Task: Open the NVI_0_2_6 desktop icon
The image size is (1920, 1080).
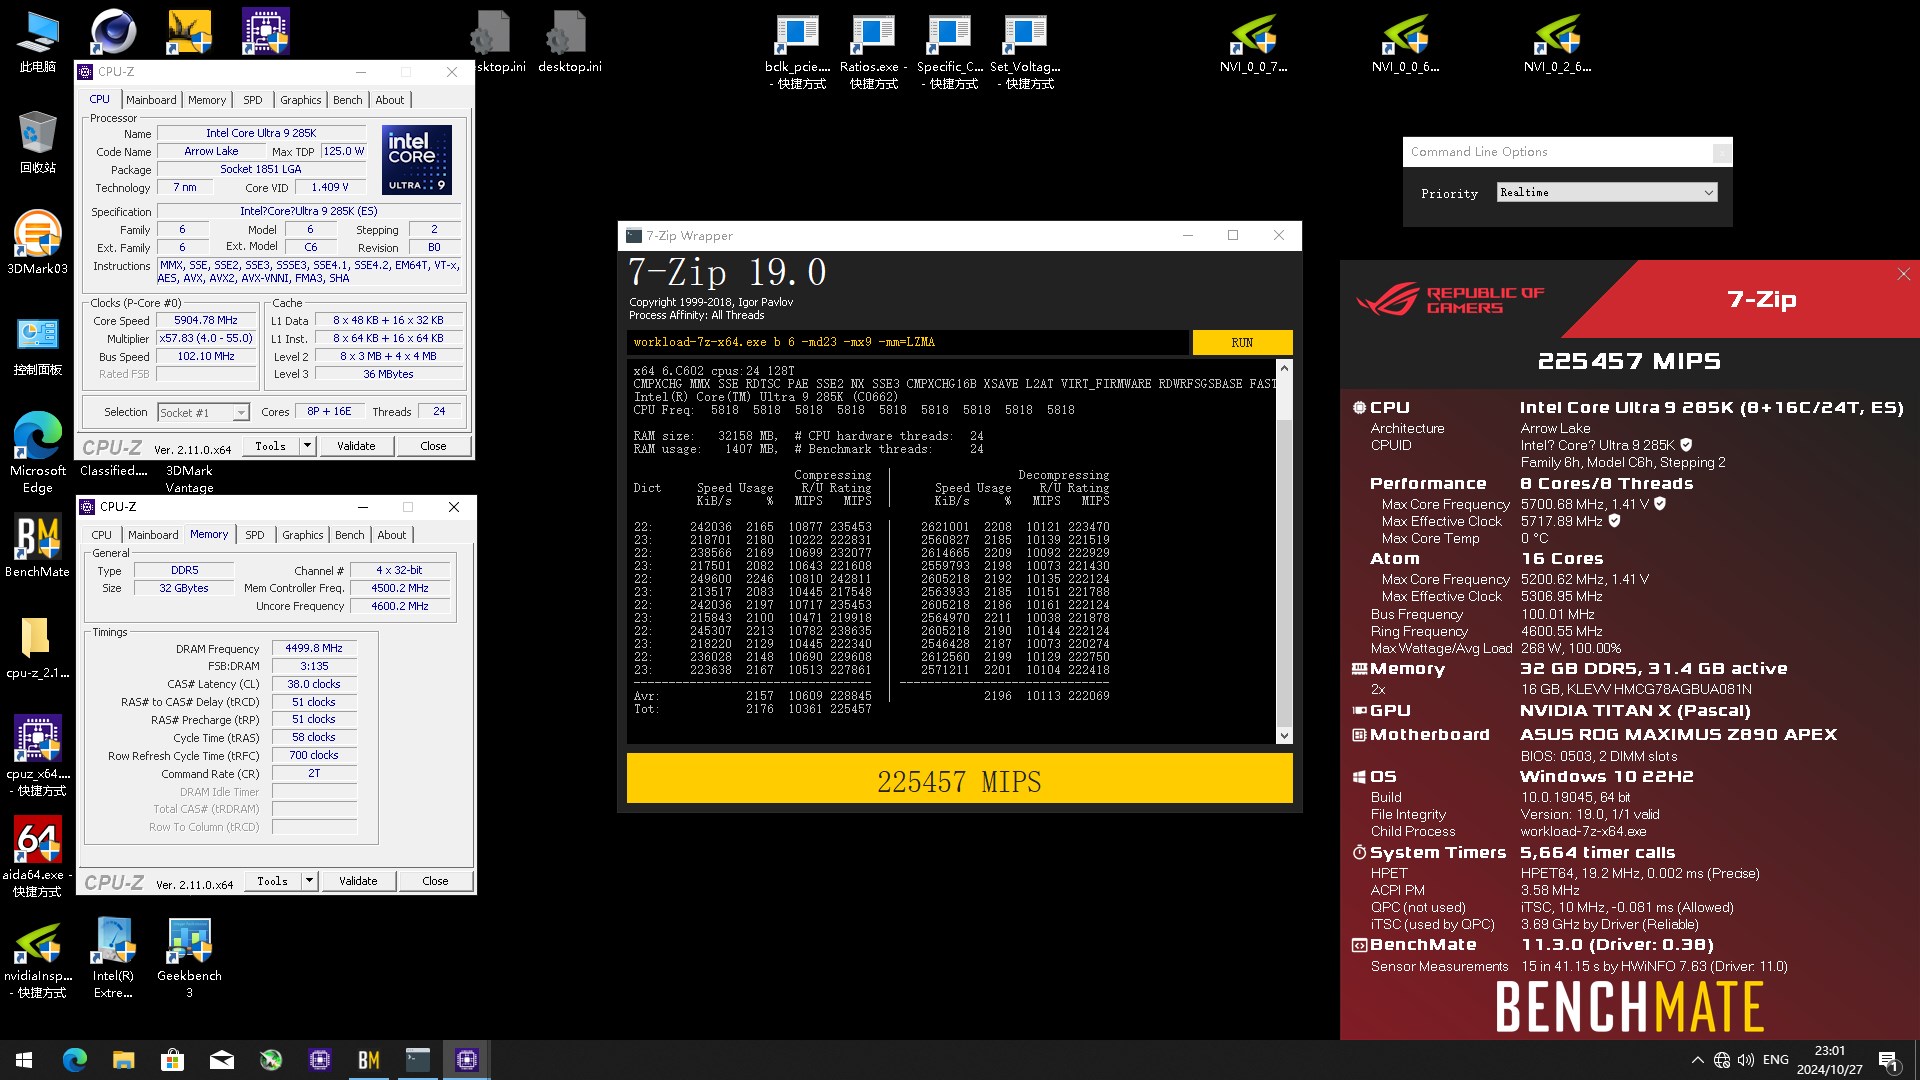Action: tap(1557, 44)
